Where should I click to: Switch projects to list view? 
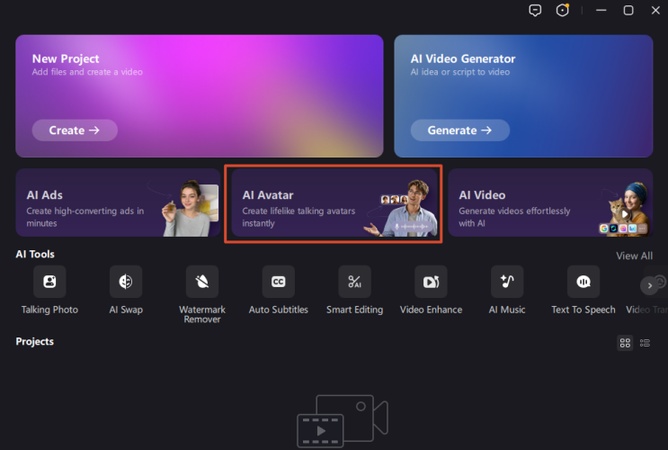645,343
